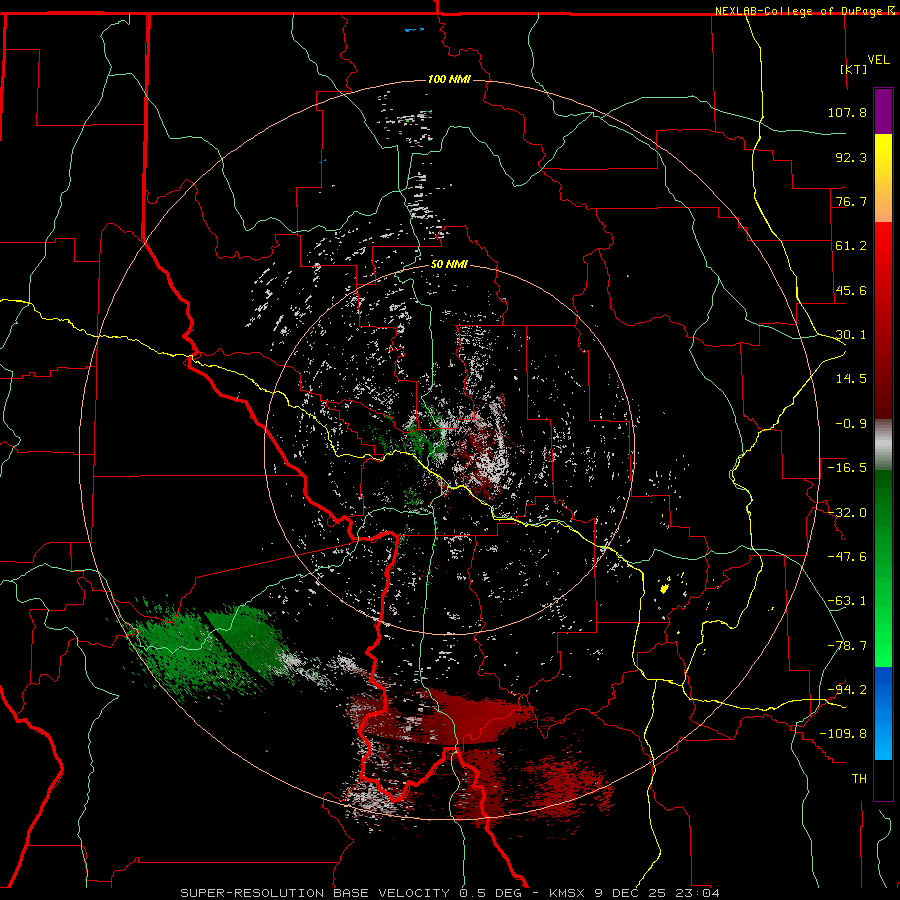
Task: Pick the blue segment of the color bar
Action: (883, 713)
